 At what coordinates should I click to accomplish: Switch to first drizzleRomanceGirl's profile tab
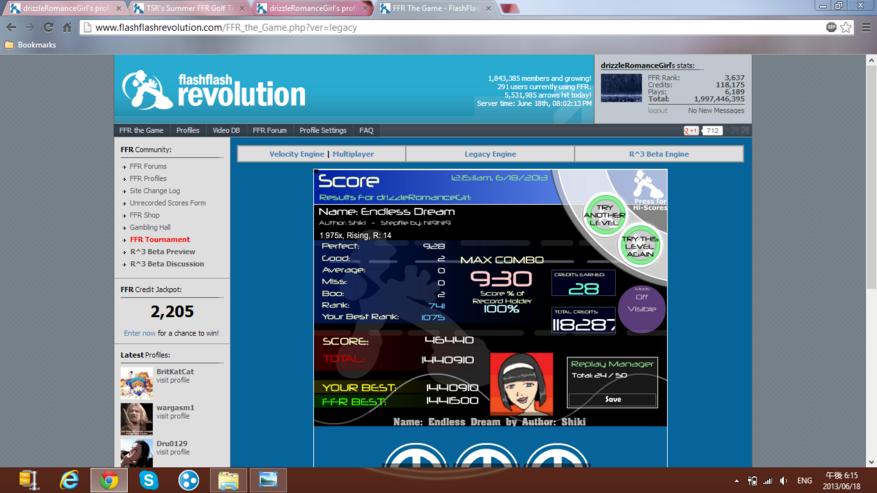click(65, 8)
